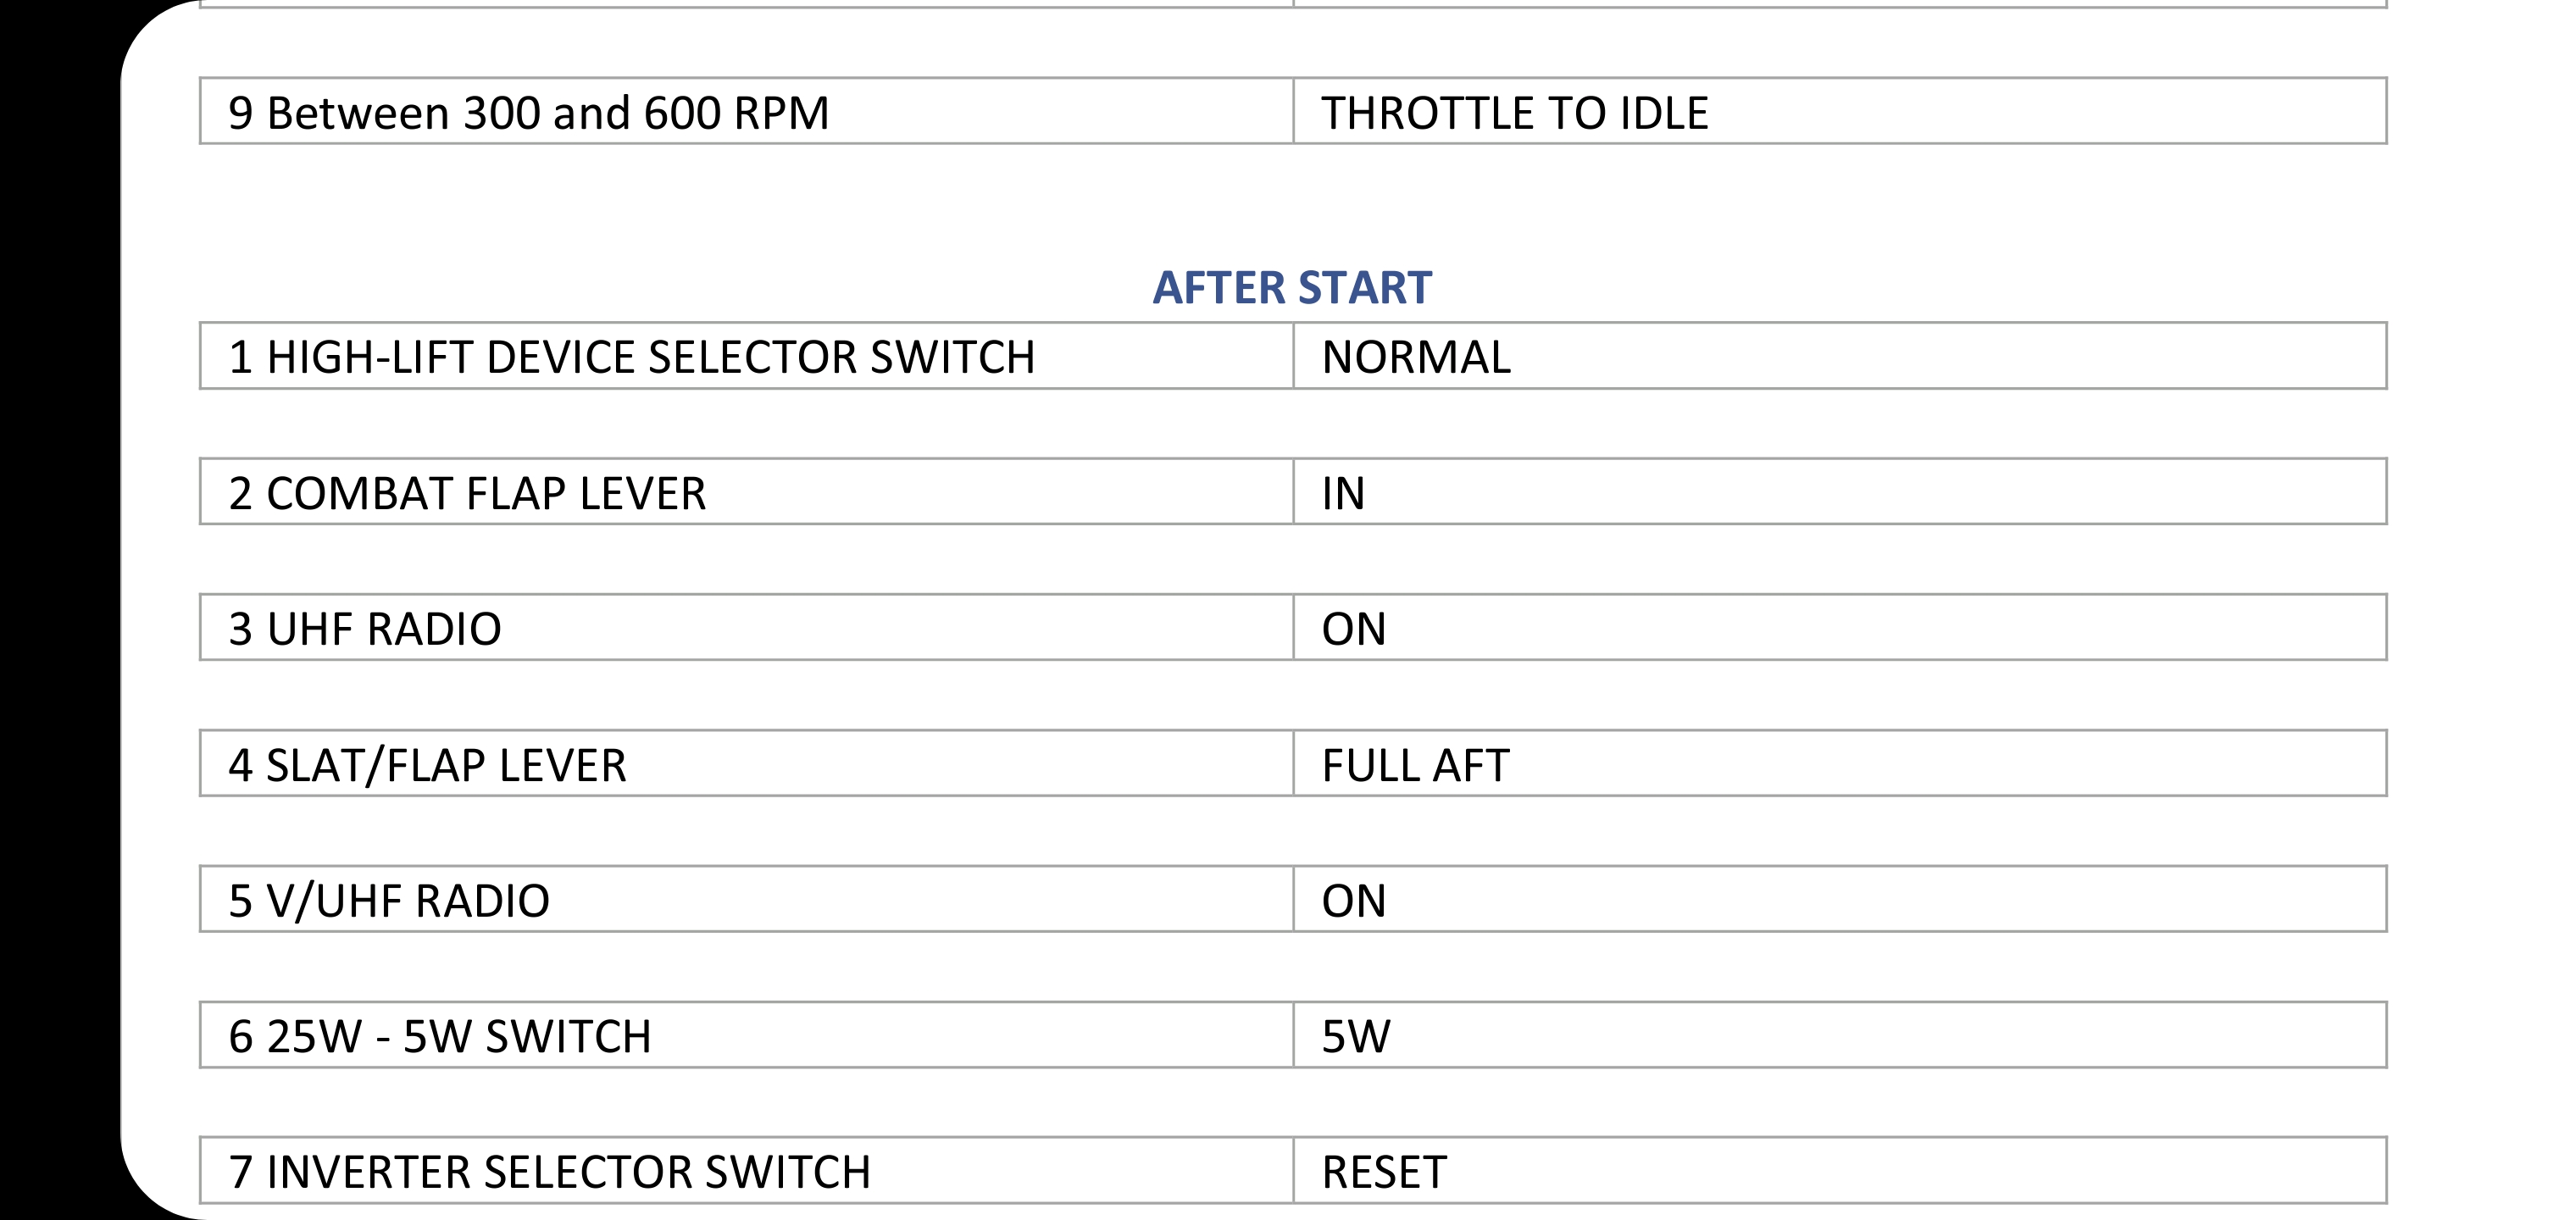Tap the FULL AFT value cell
This screenshot has height=1220, width=2576.
click(x=1840, y=764)
